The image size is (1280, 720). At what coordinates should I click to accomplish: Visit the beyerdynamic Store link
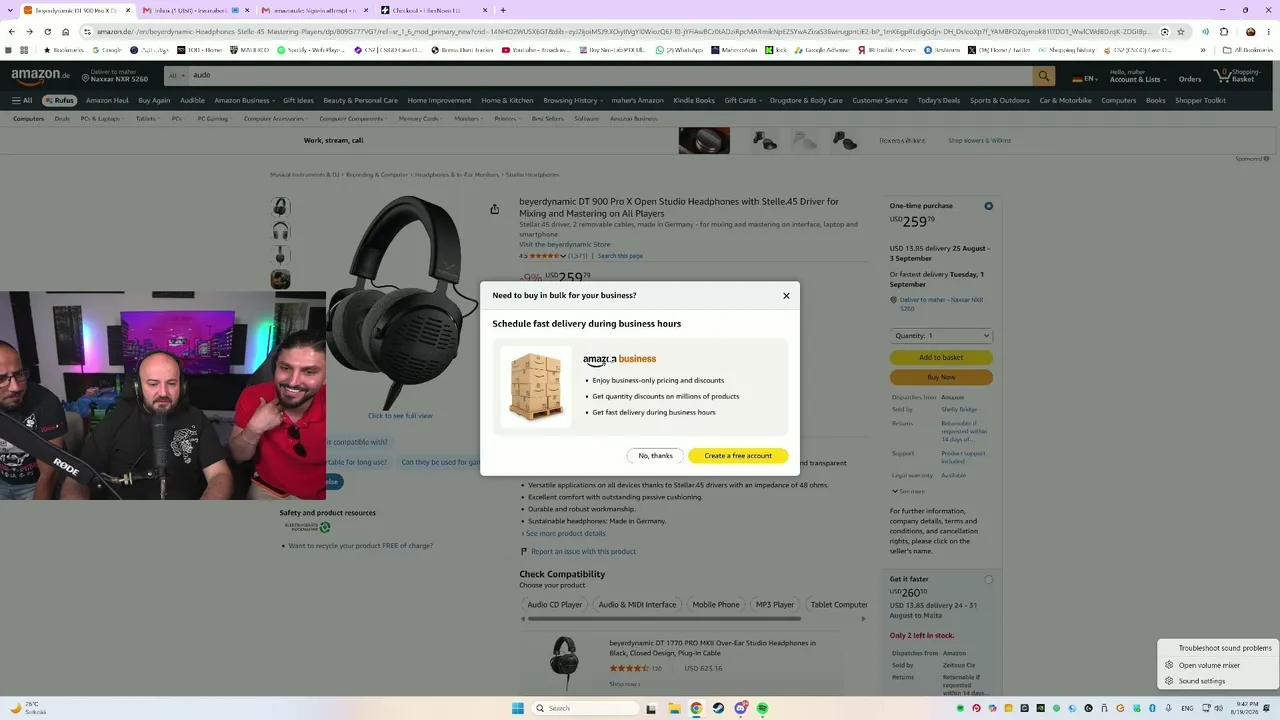[x=564, y=245]
